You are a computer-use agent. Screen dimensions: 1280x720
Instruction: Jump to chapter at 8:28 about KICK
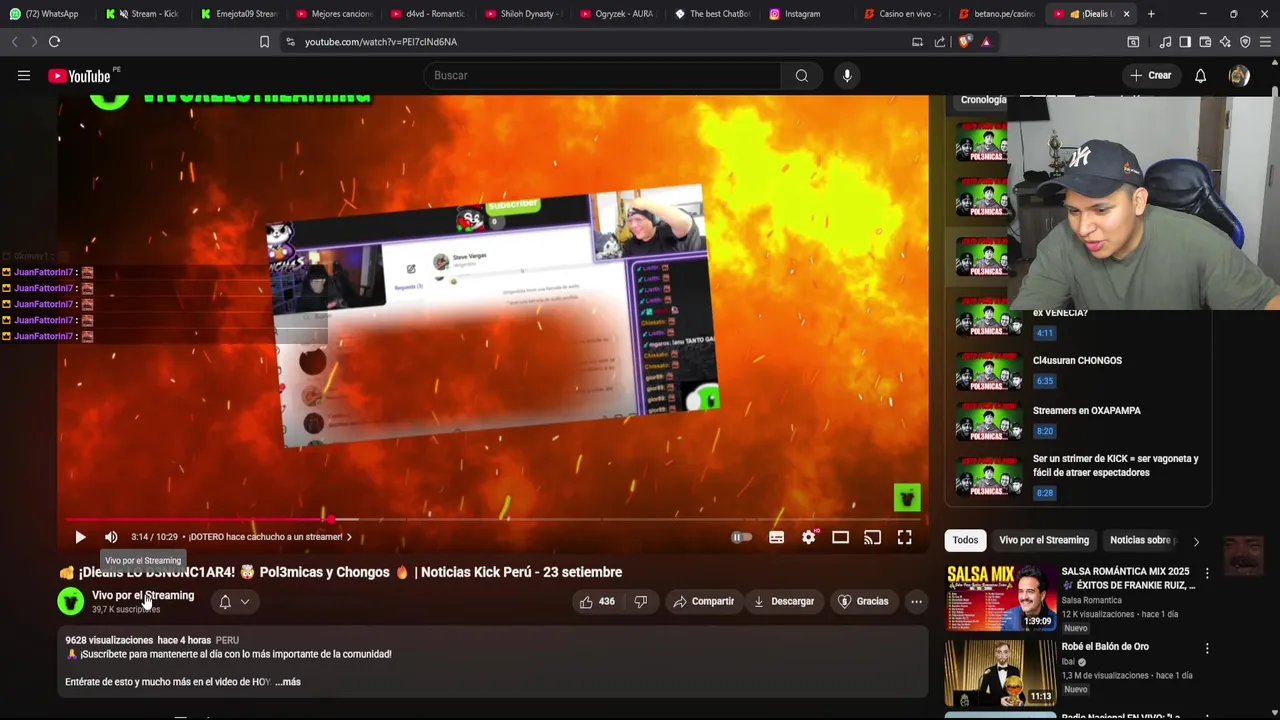1076,476
